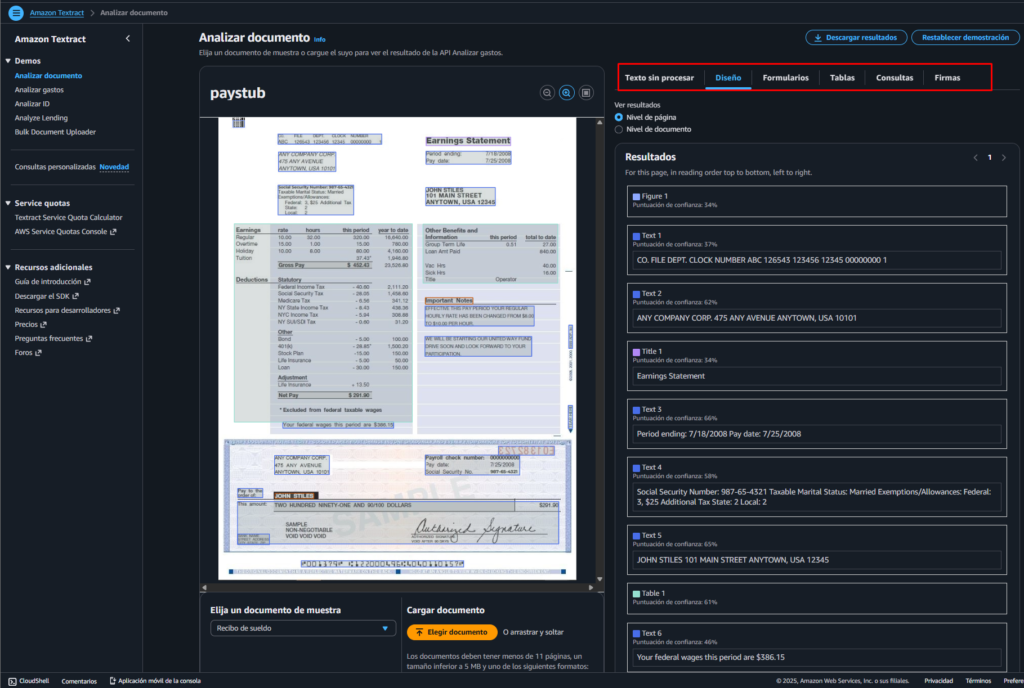The width and height of the screenshot is (1024, 688).
Task: Switch to the Formularios tab
Action: [785, 78]
